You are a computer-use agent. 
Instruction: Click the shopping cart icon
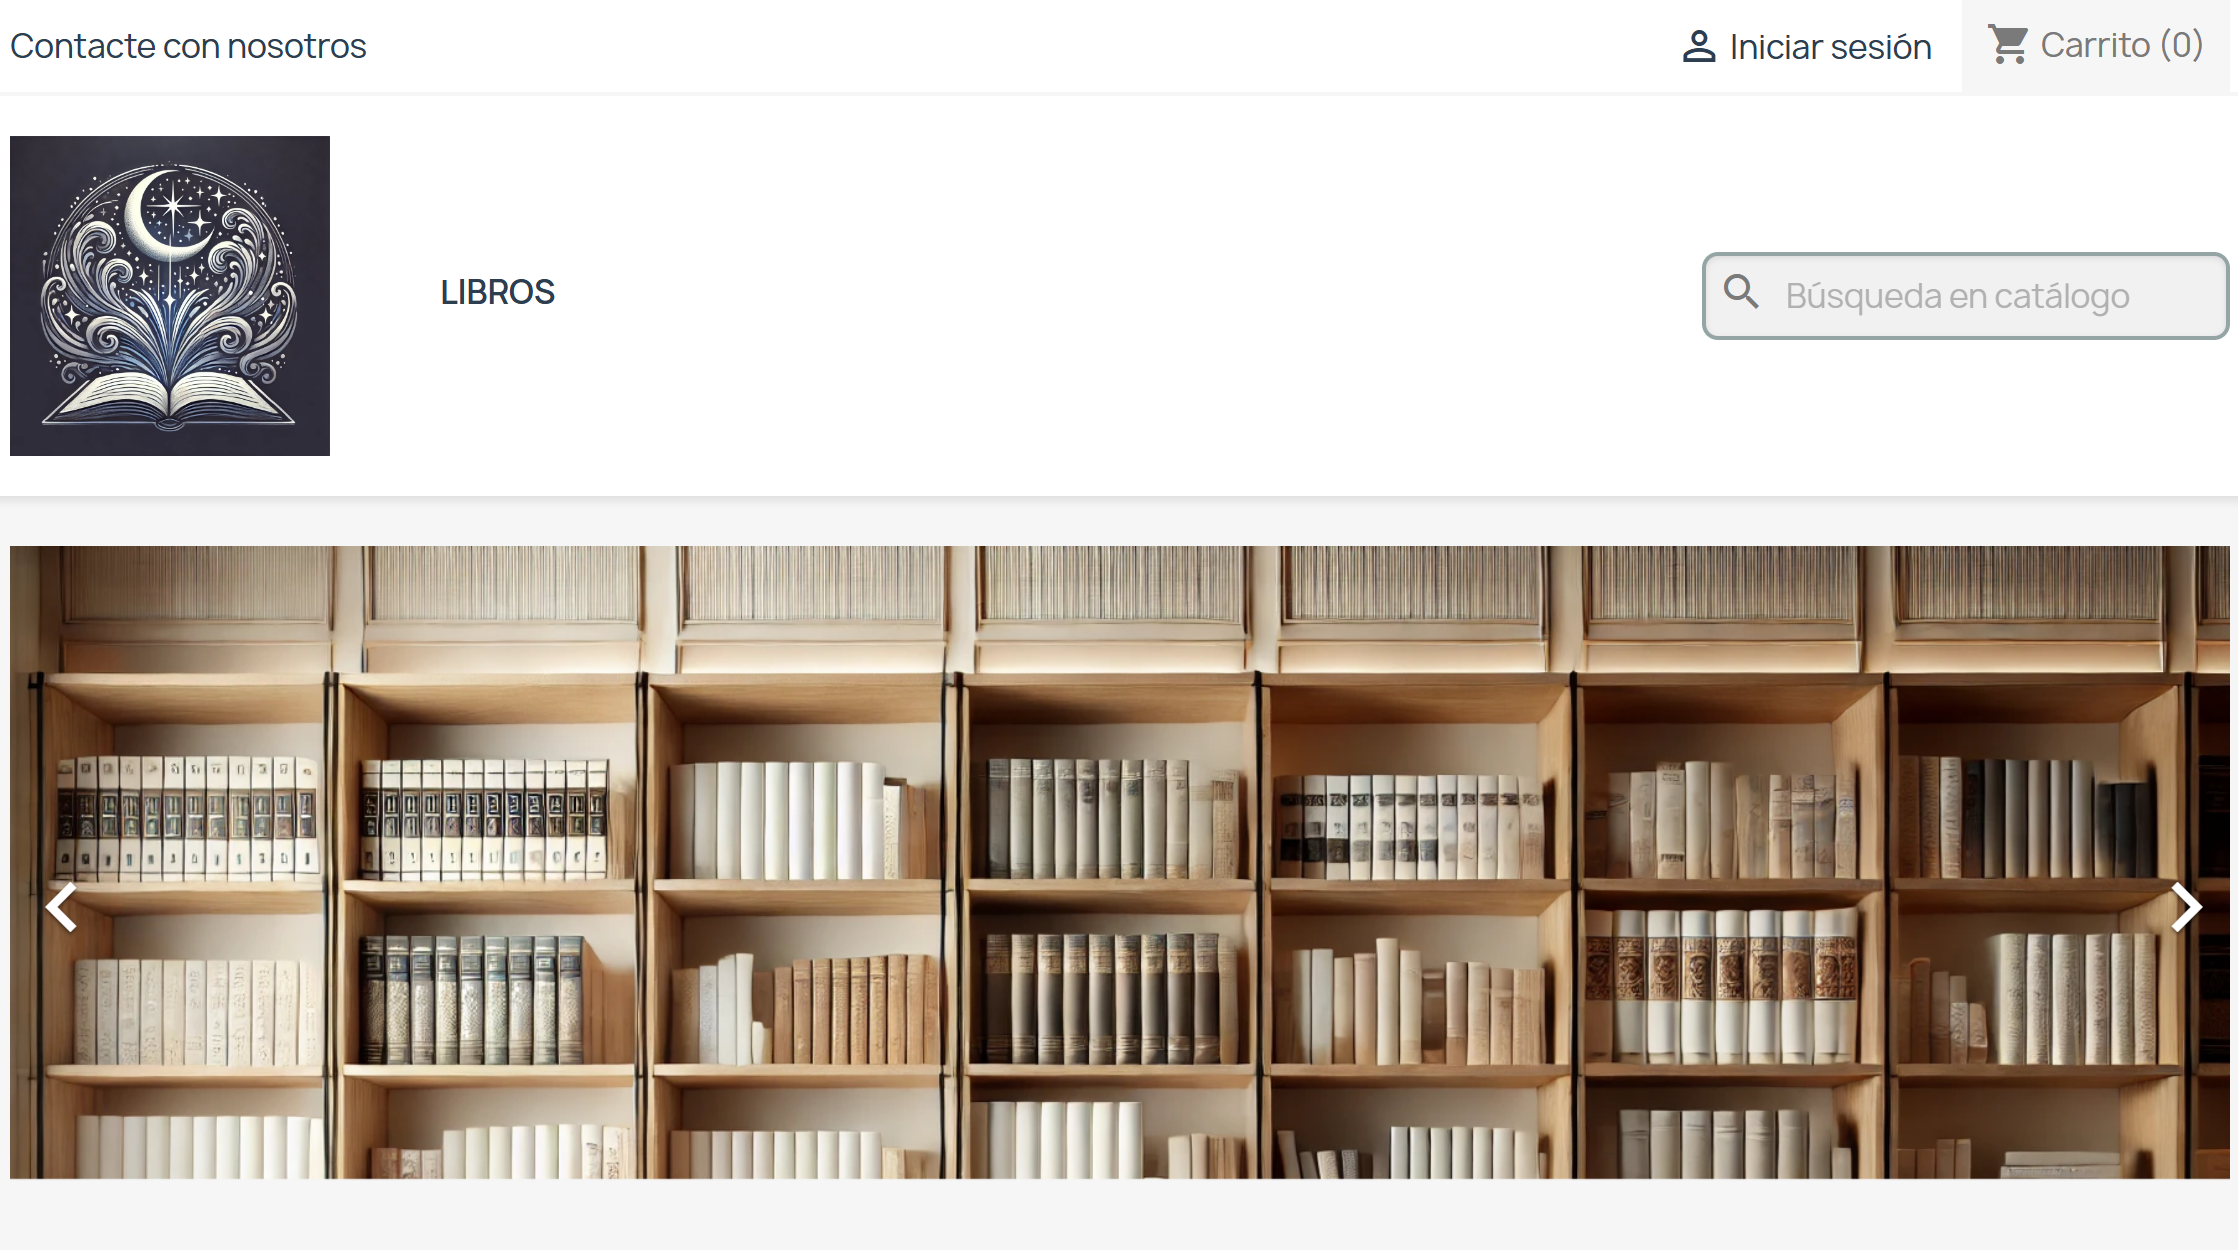[x=2008, y=45]
